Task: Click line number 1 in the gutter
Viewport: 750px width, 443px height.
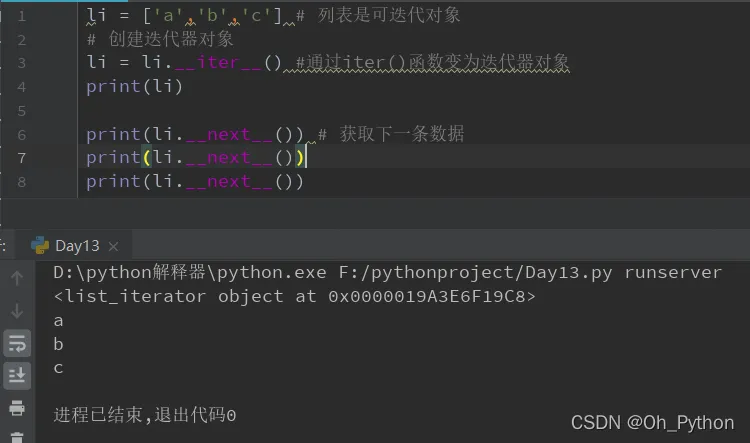Action: pos(22,16)
